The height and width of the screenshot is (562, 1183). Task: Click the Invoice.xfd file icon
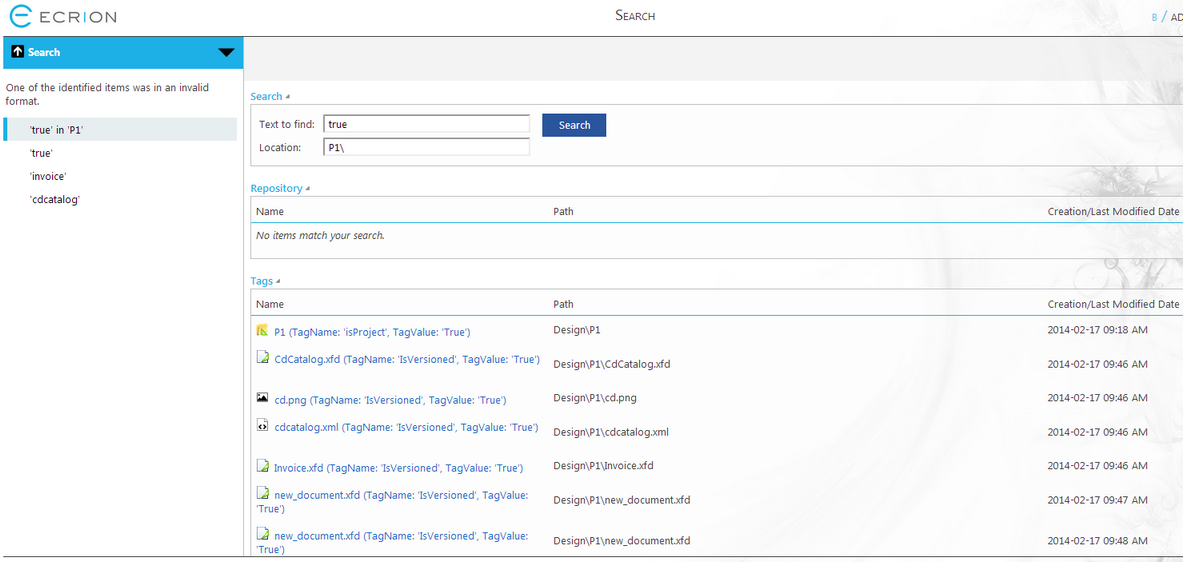[262, 465]
